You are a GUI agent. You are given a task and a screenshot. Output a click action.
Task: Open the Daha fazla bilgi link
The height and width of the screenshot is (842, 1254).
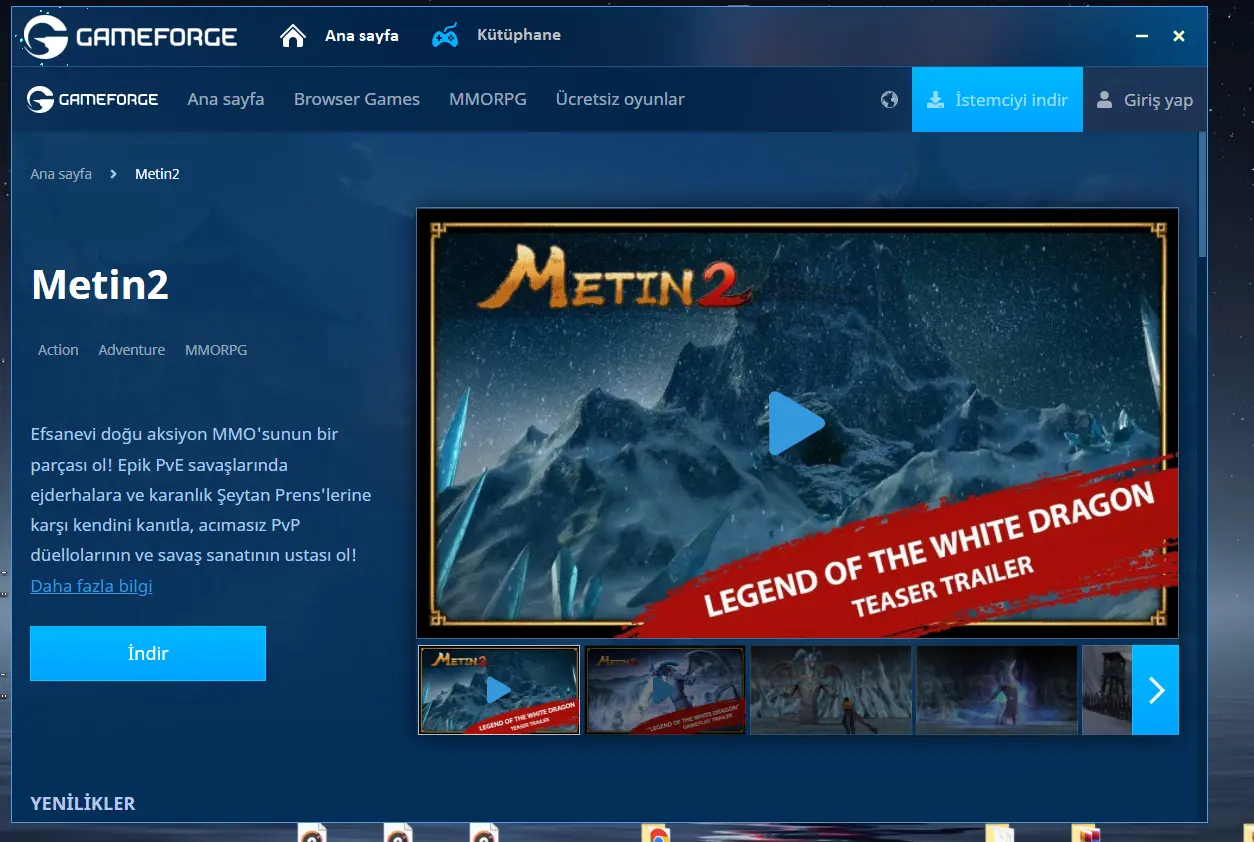tap(91, 586)
